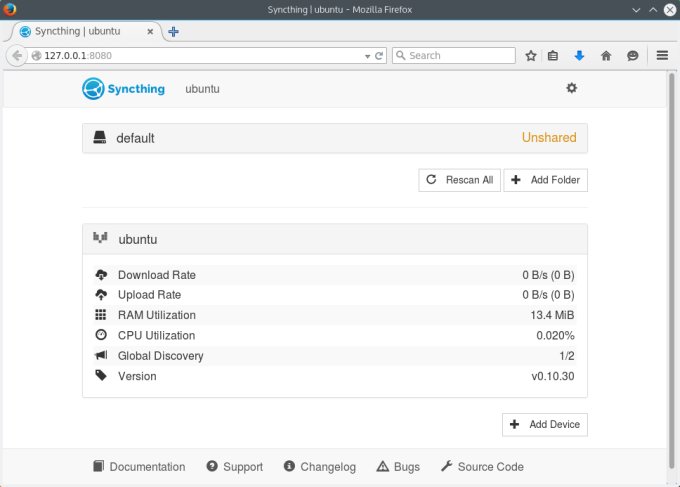The height and width of the screenshot is (487, 680).
Task: Click the 0.020% CPU value
Action: [x=555, y=335]
